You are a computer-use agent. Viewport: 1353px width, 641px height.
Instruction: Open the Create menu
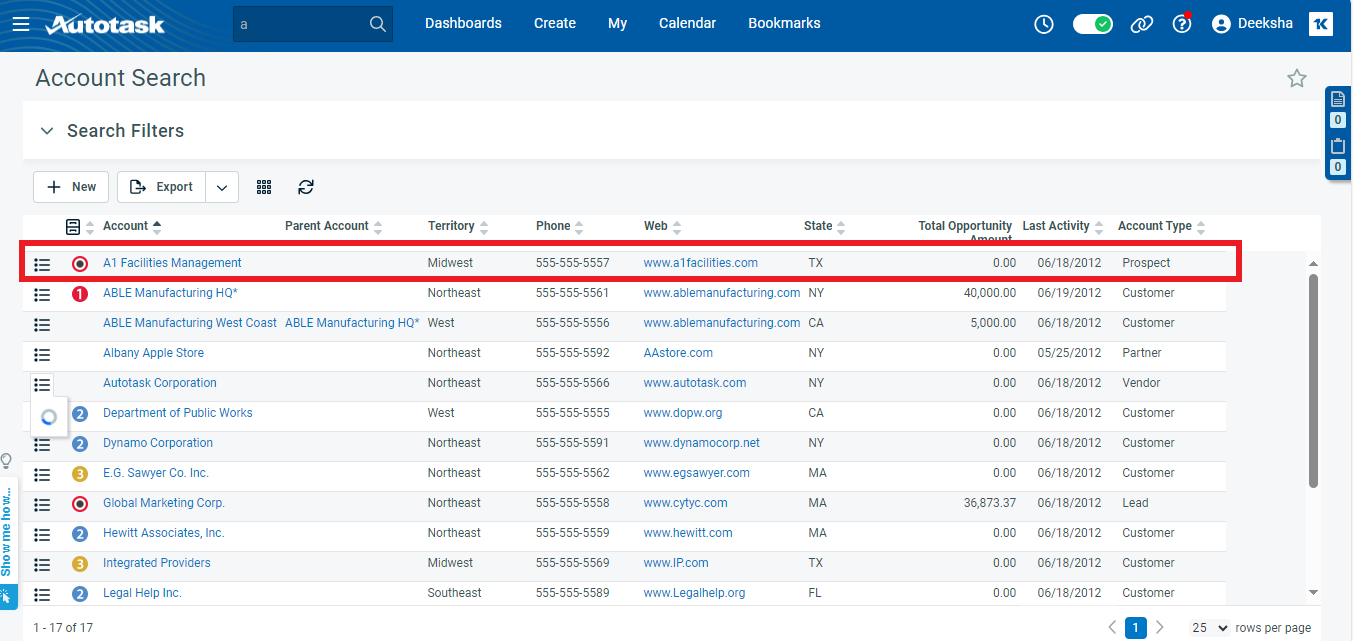[x=555, y=24]
